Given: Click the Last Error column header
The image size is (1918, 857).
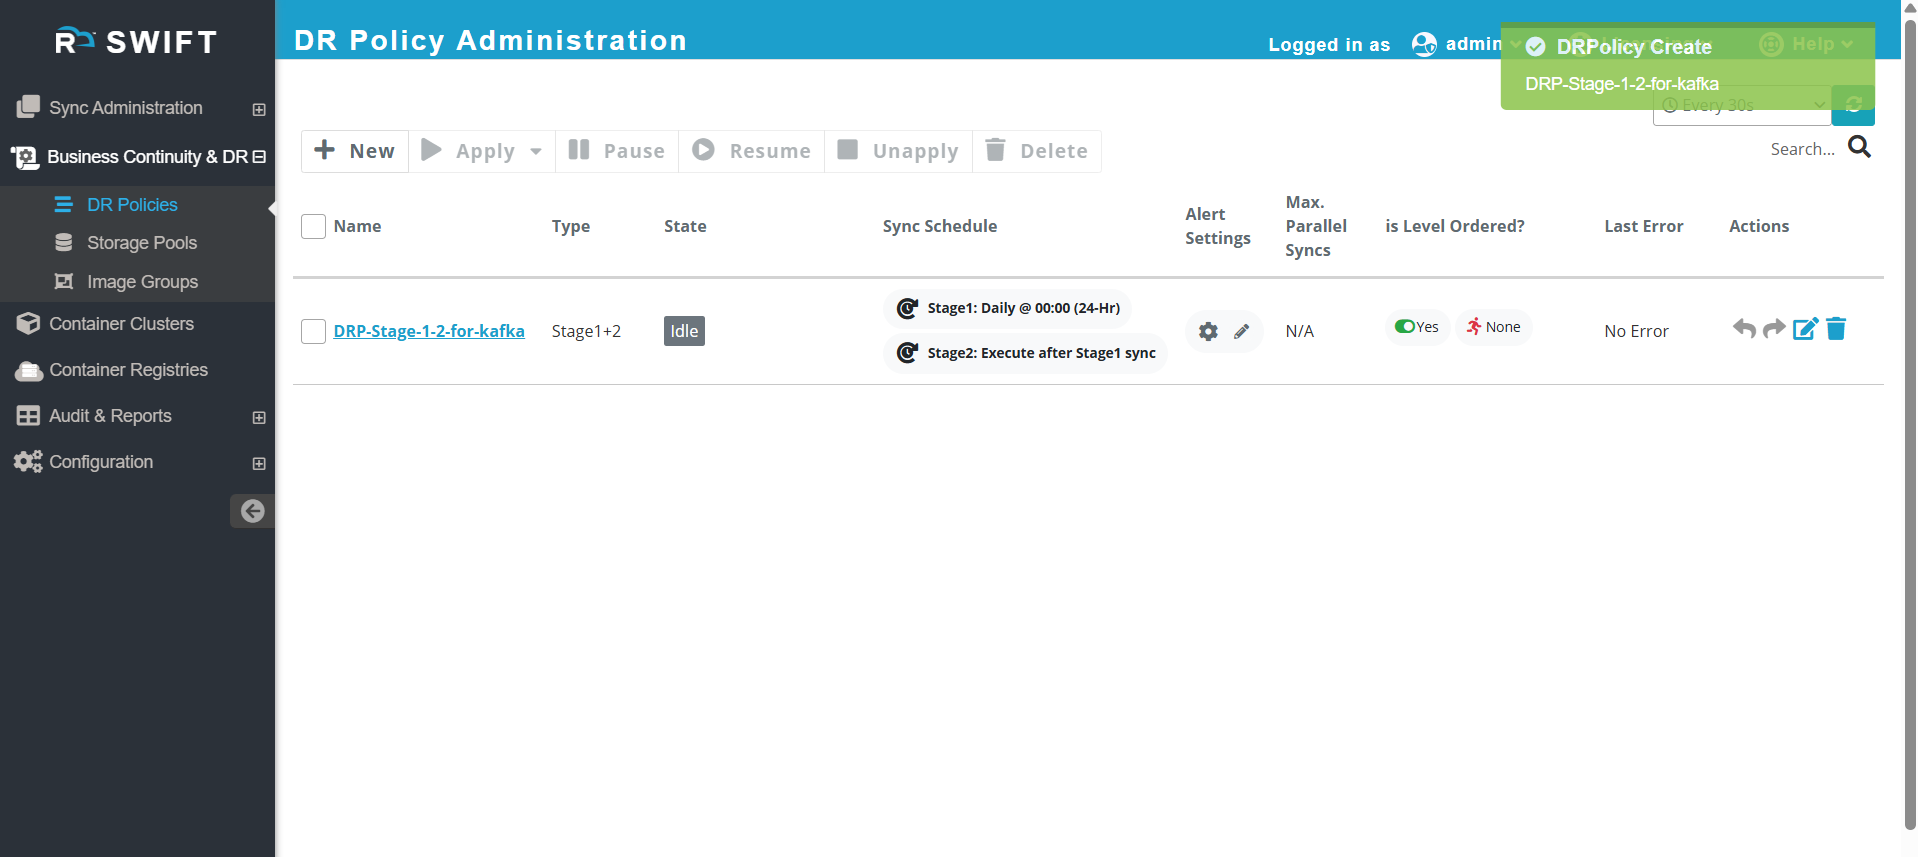Looking at the screenshot, I should [1643, 226].
